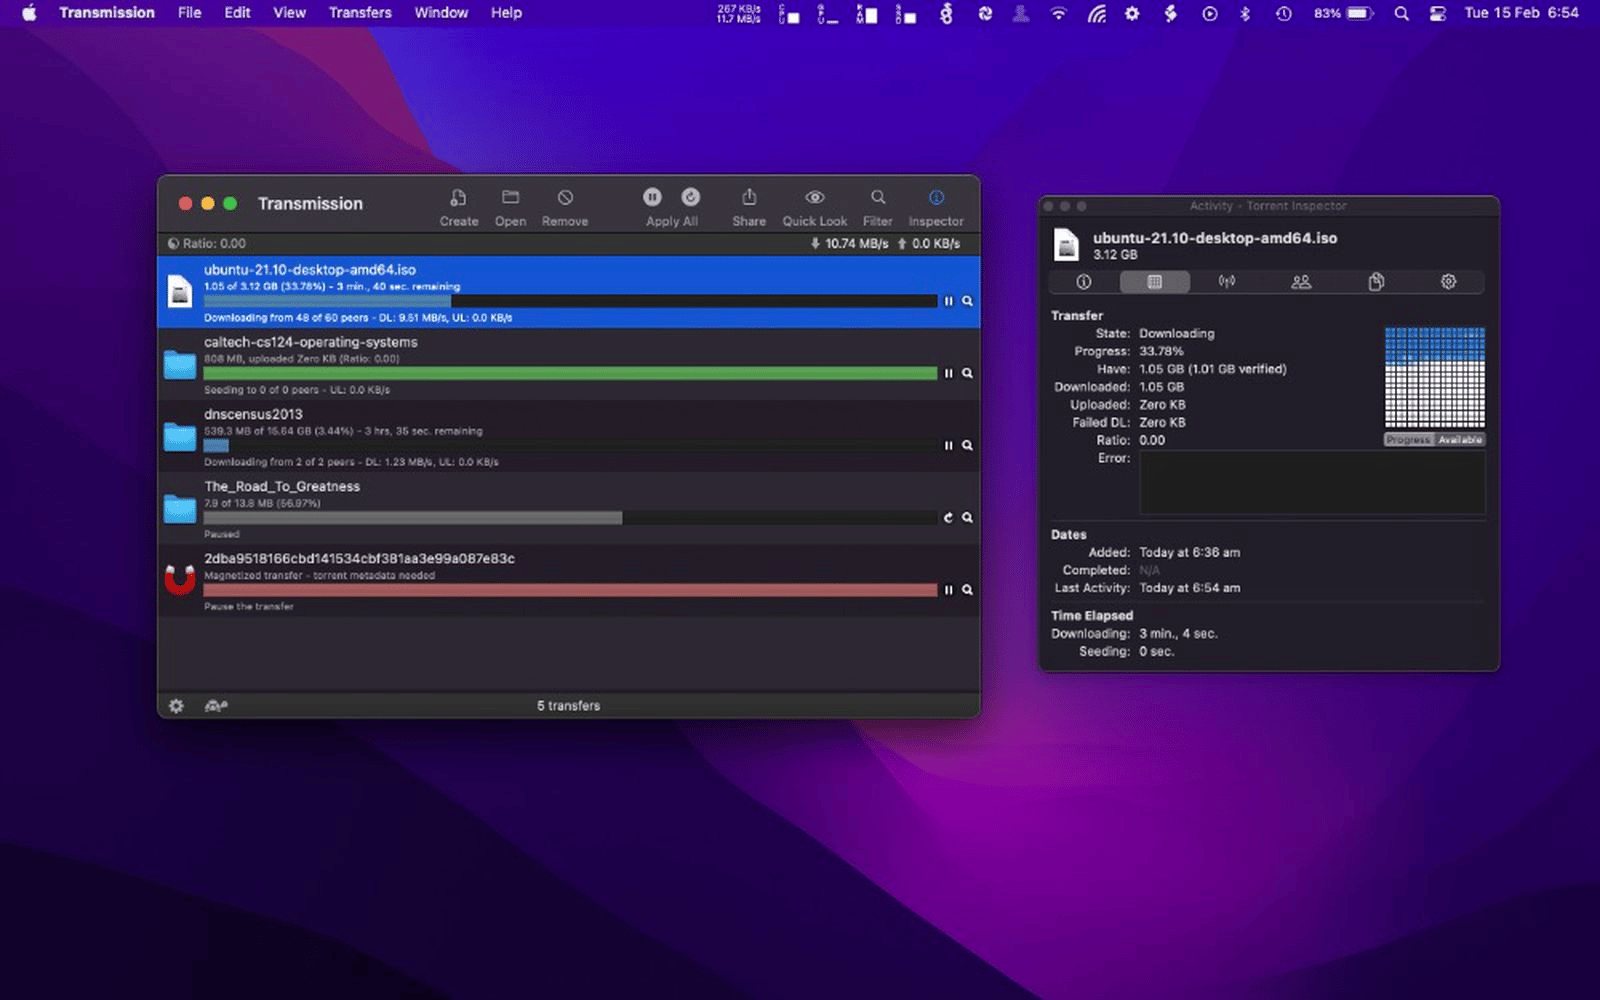1600x1000 pixels.
Task: Click the Create toolbar button
Action: pyautogui.click(x=458, y=205)
